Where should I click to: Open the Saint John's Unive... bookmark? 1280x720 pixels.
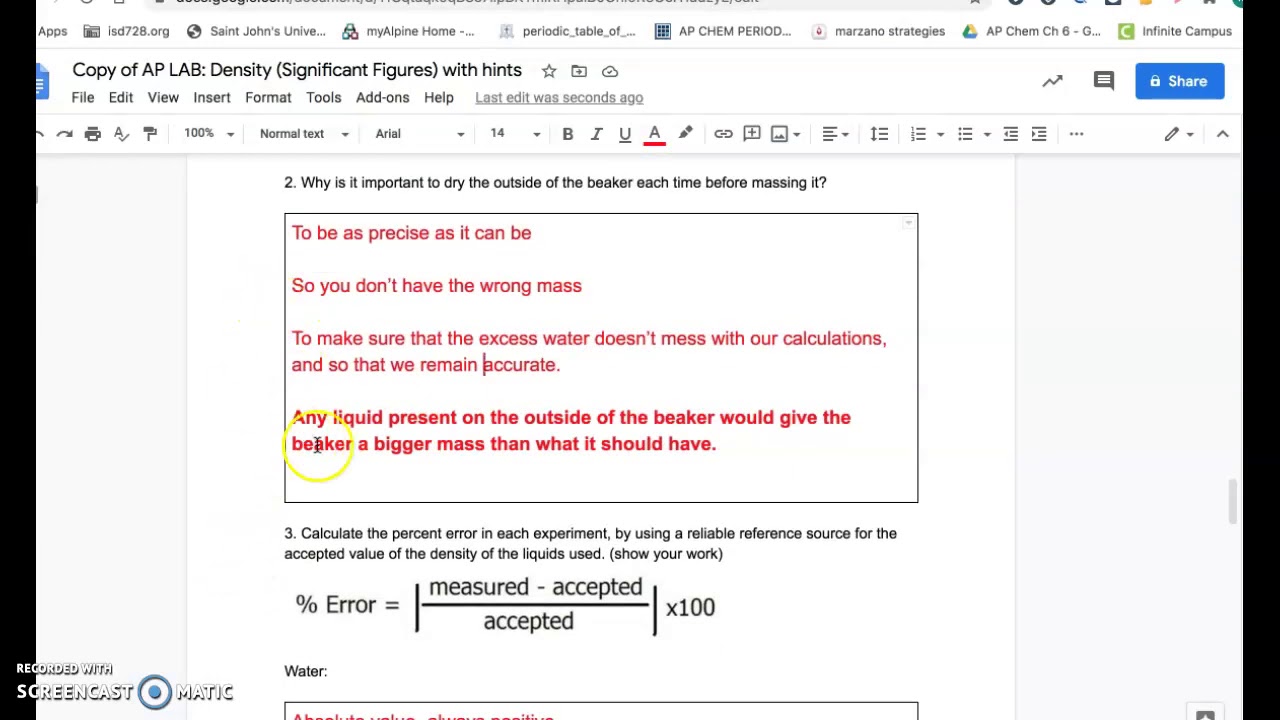pyautogui.click(x=256, y=31)
